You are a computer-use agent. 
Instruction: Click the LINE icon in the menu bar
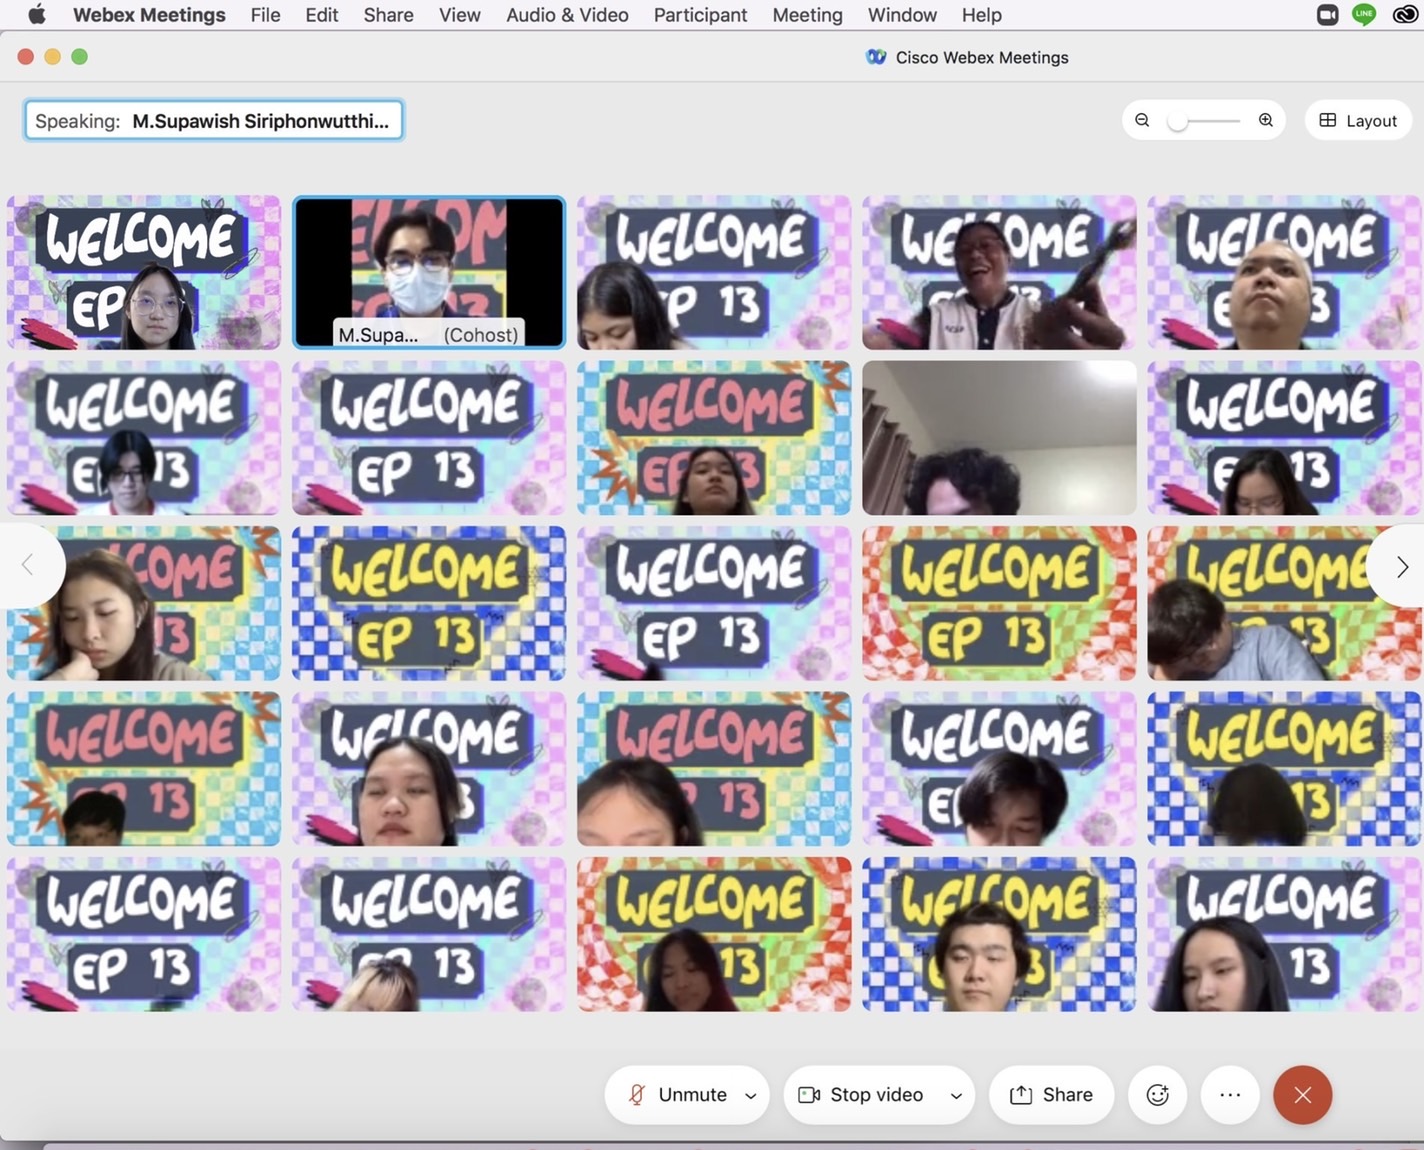coord(1364,14)
